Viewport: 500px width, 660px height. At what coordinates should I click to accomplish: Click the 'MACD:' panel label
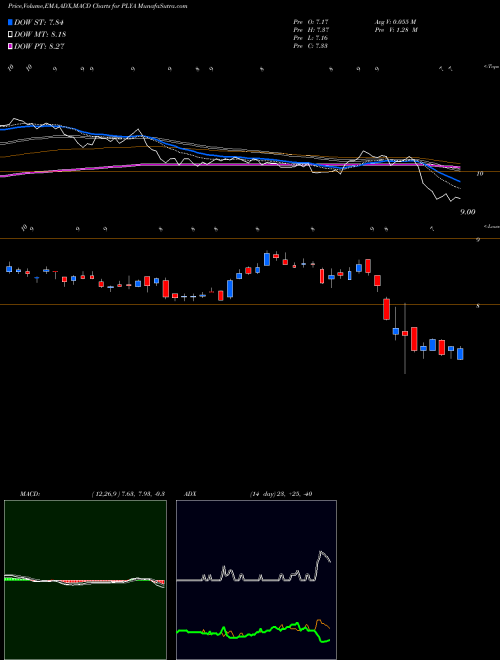pyautogui.click(x=30, y=494)
